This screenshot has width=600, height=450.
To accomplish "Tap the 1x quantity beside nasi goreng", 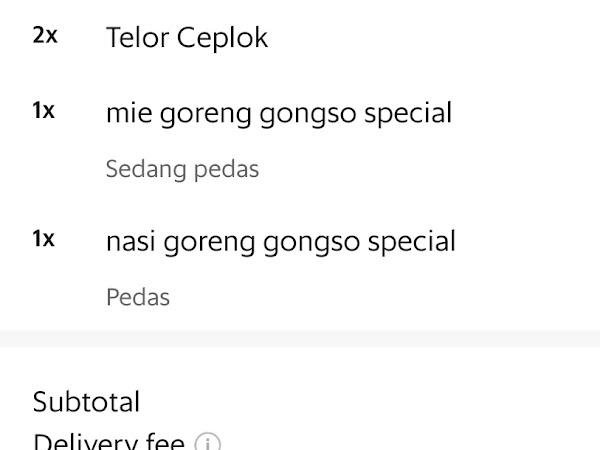I will point(44,239).
